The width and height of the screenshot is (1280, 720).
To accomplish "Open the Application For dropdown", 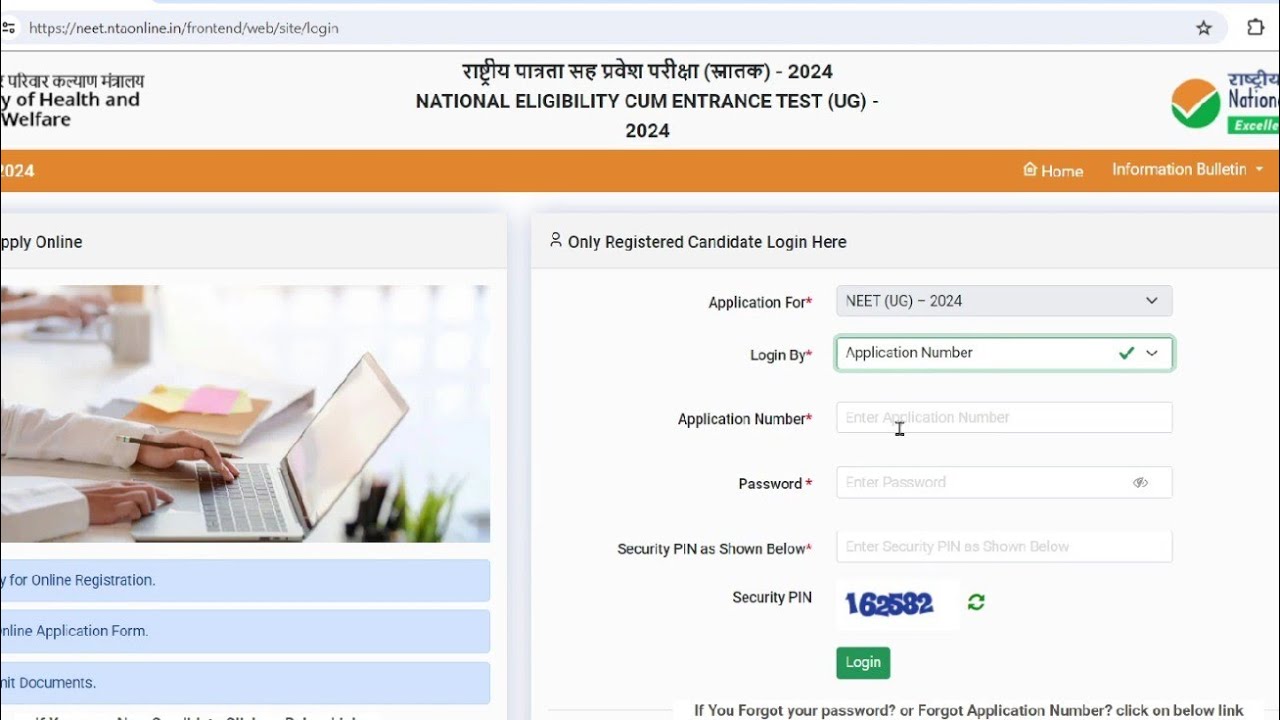I will coord(1004,301).
